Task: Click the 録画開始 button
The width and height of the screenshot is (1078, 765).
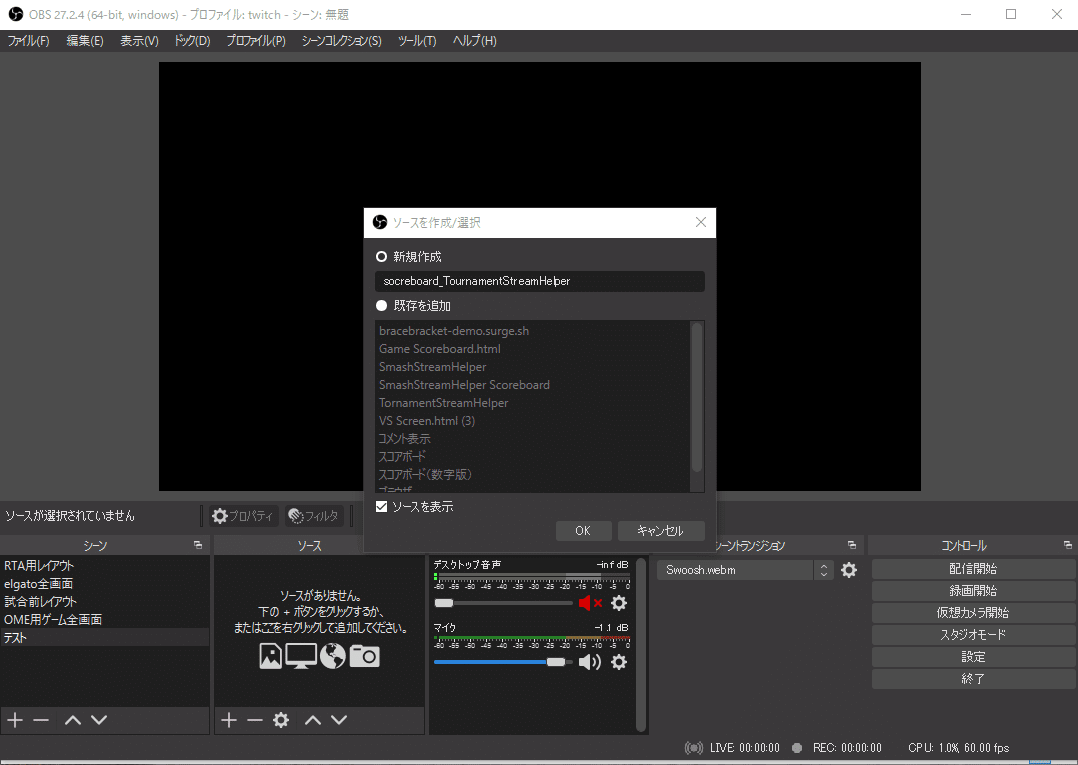Action: coord(973,591)
